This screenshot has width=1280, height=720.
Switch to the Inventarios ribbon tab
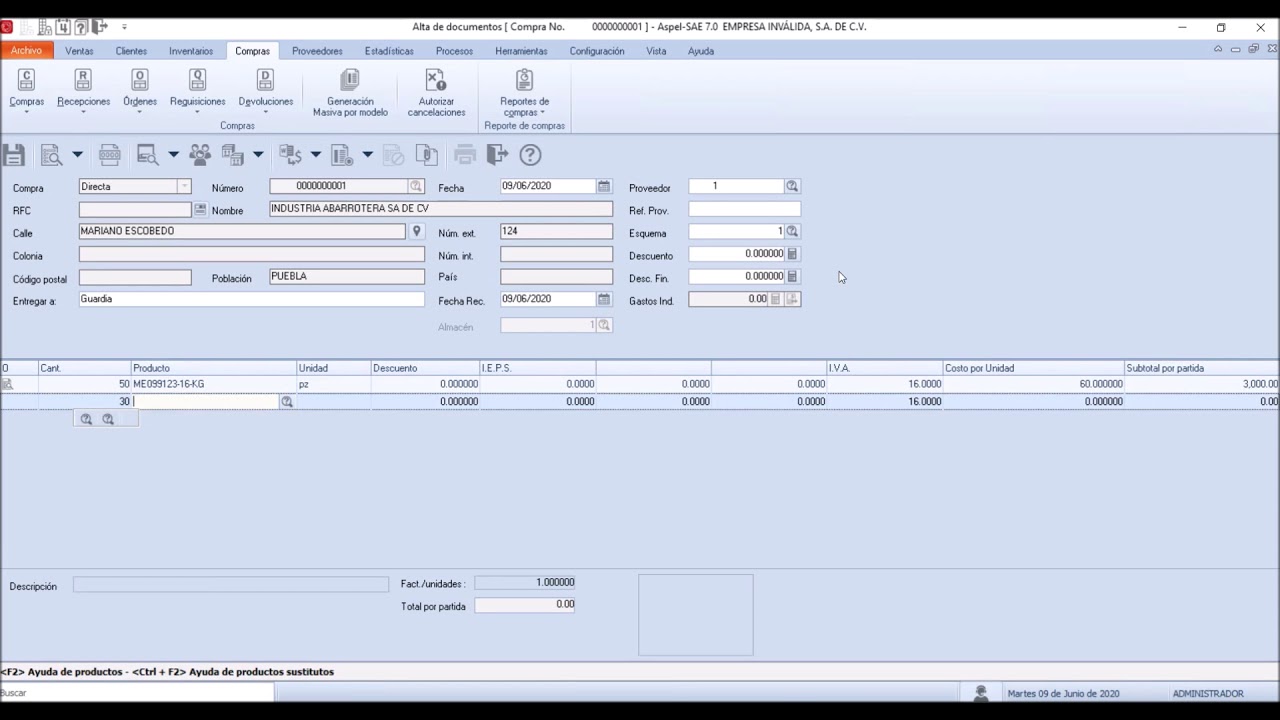coord(191,51)
